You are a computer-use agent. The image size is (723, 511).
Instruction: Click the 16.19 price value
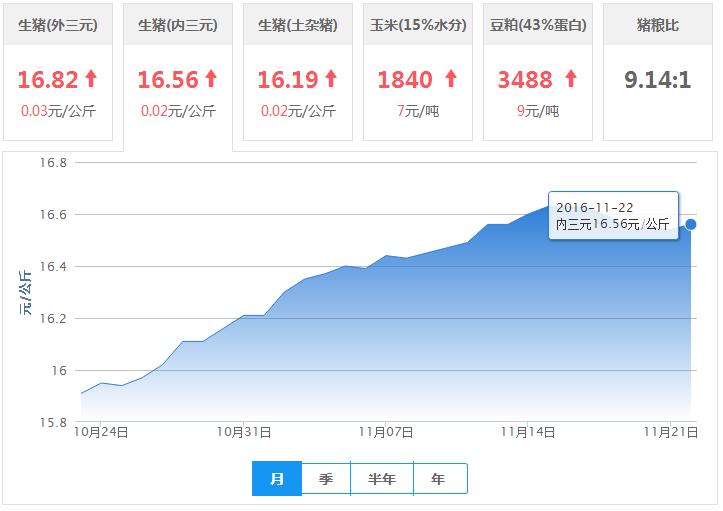tap(288, 79)
